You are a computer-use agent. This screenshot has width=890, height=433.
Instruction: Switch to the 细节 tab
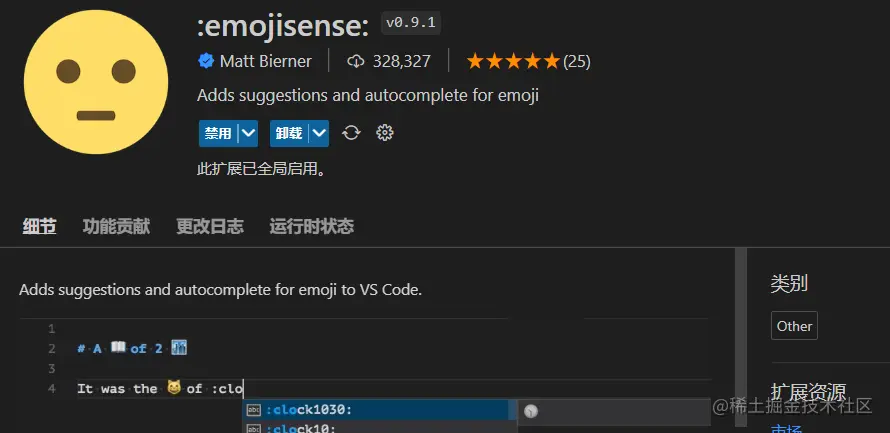pos(40,226)
